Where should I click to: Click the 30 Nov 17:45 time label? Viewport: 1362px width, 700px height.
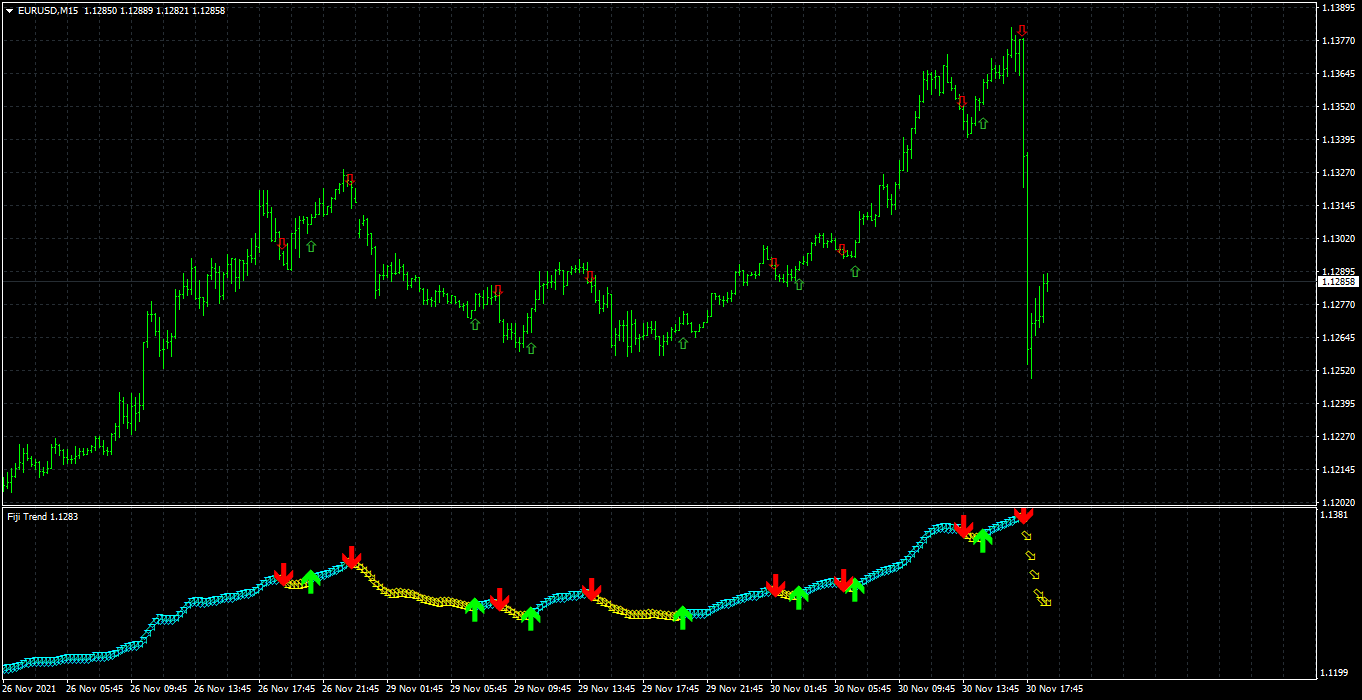[1055, 689]
